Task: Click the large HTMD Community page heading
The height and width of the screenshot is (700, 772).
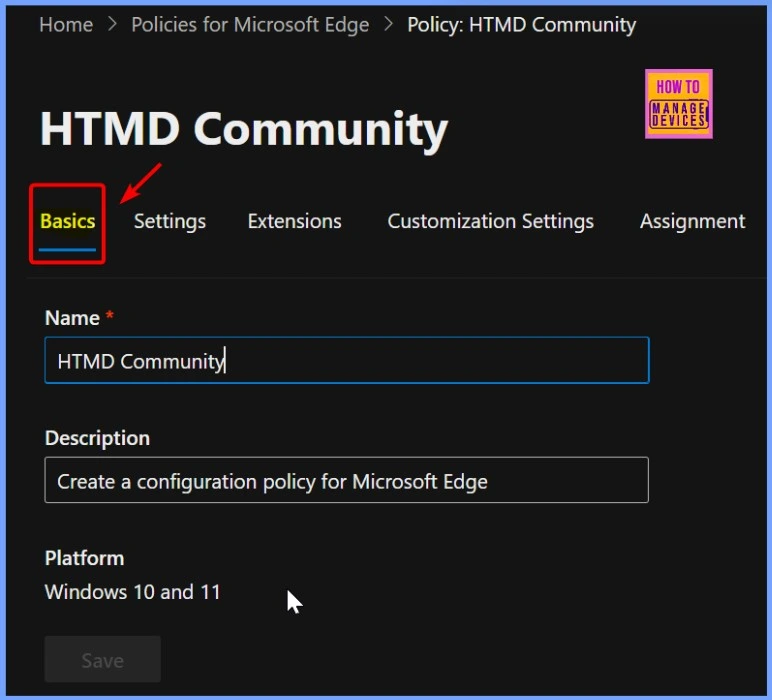Action: [244, 129]
